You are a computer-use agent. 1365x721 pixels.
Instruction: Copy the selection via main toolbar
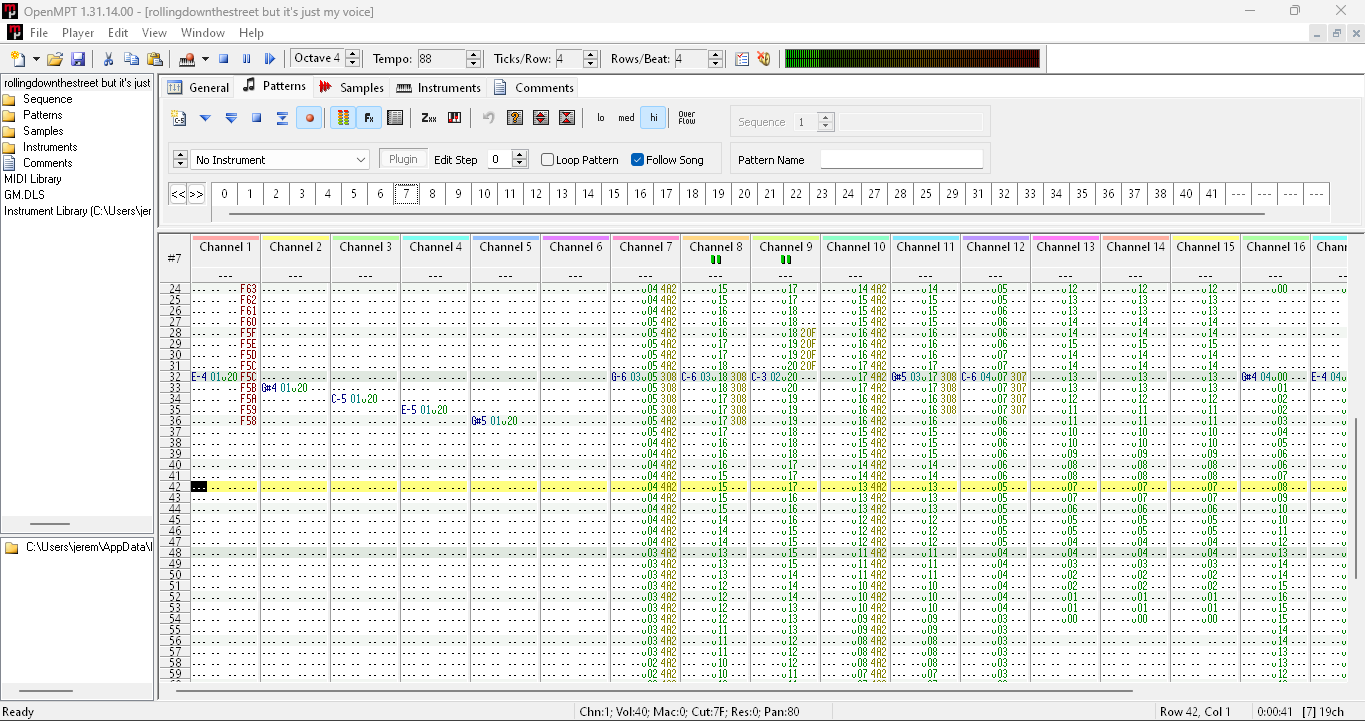pos(131,59)
